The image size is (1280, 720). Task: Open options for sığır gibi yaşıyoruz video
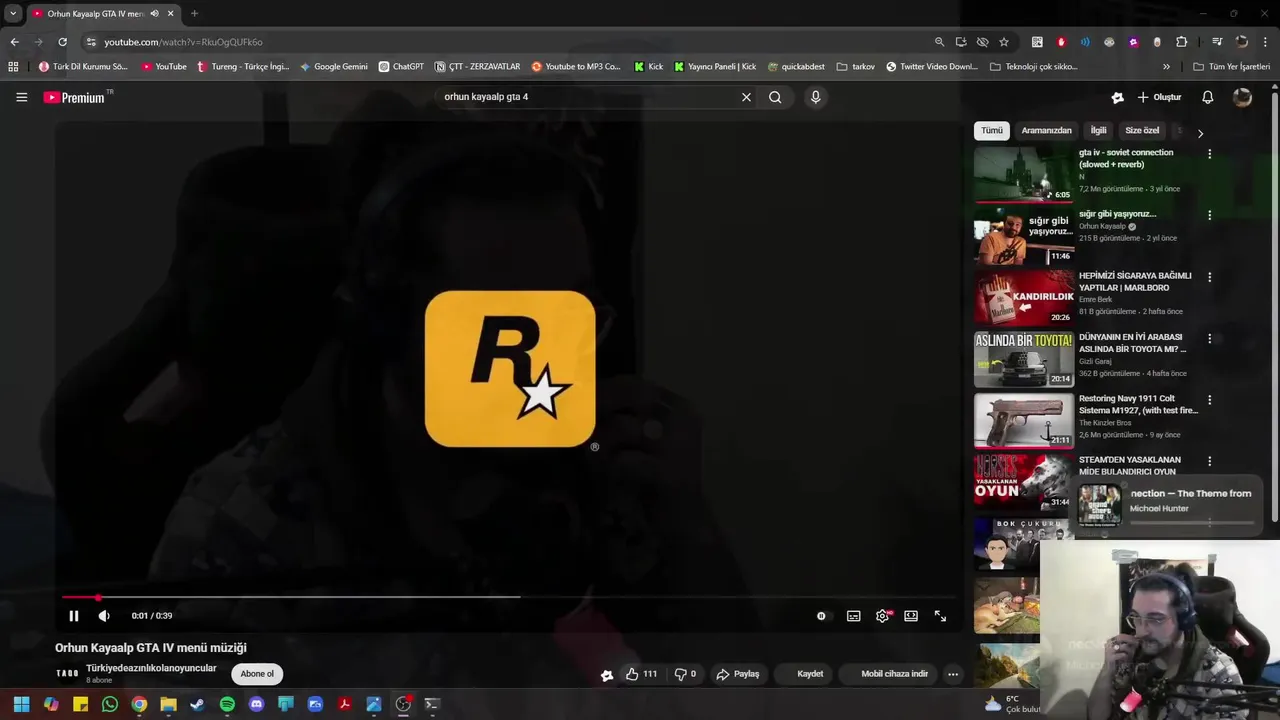pos(1209,215)
